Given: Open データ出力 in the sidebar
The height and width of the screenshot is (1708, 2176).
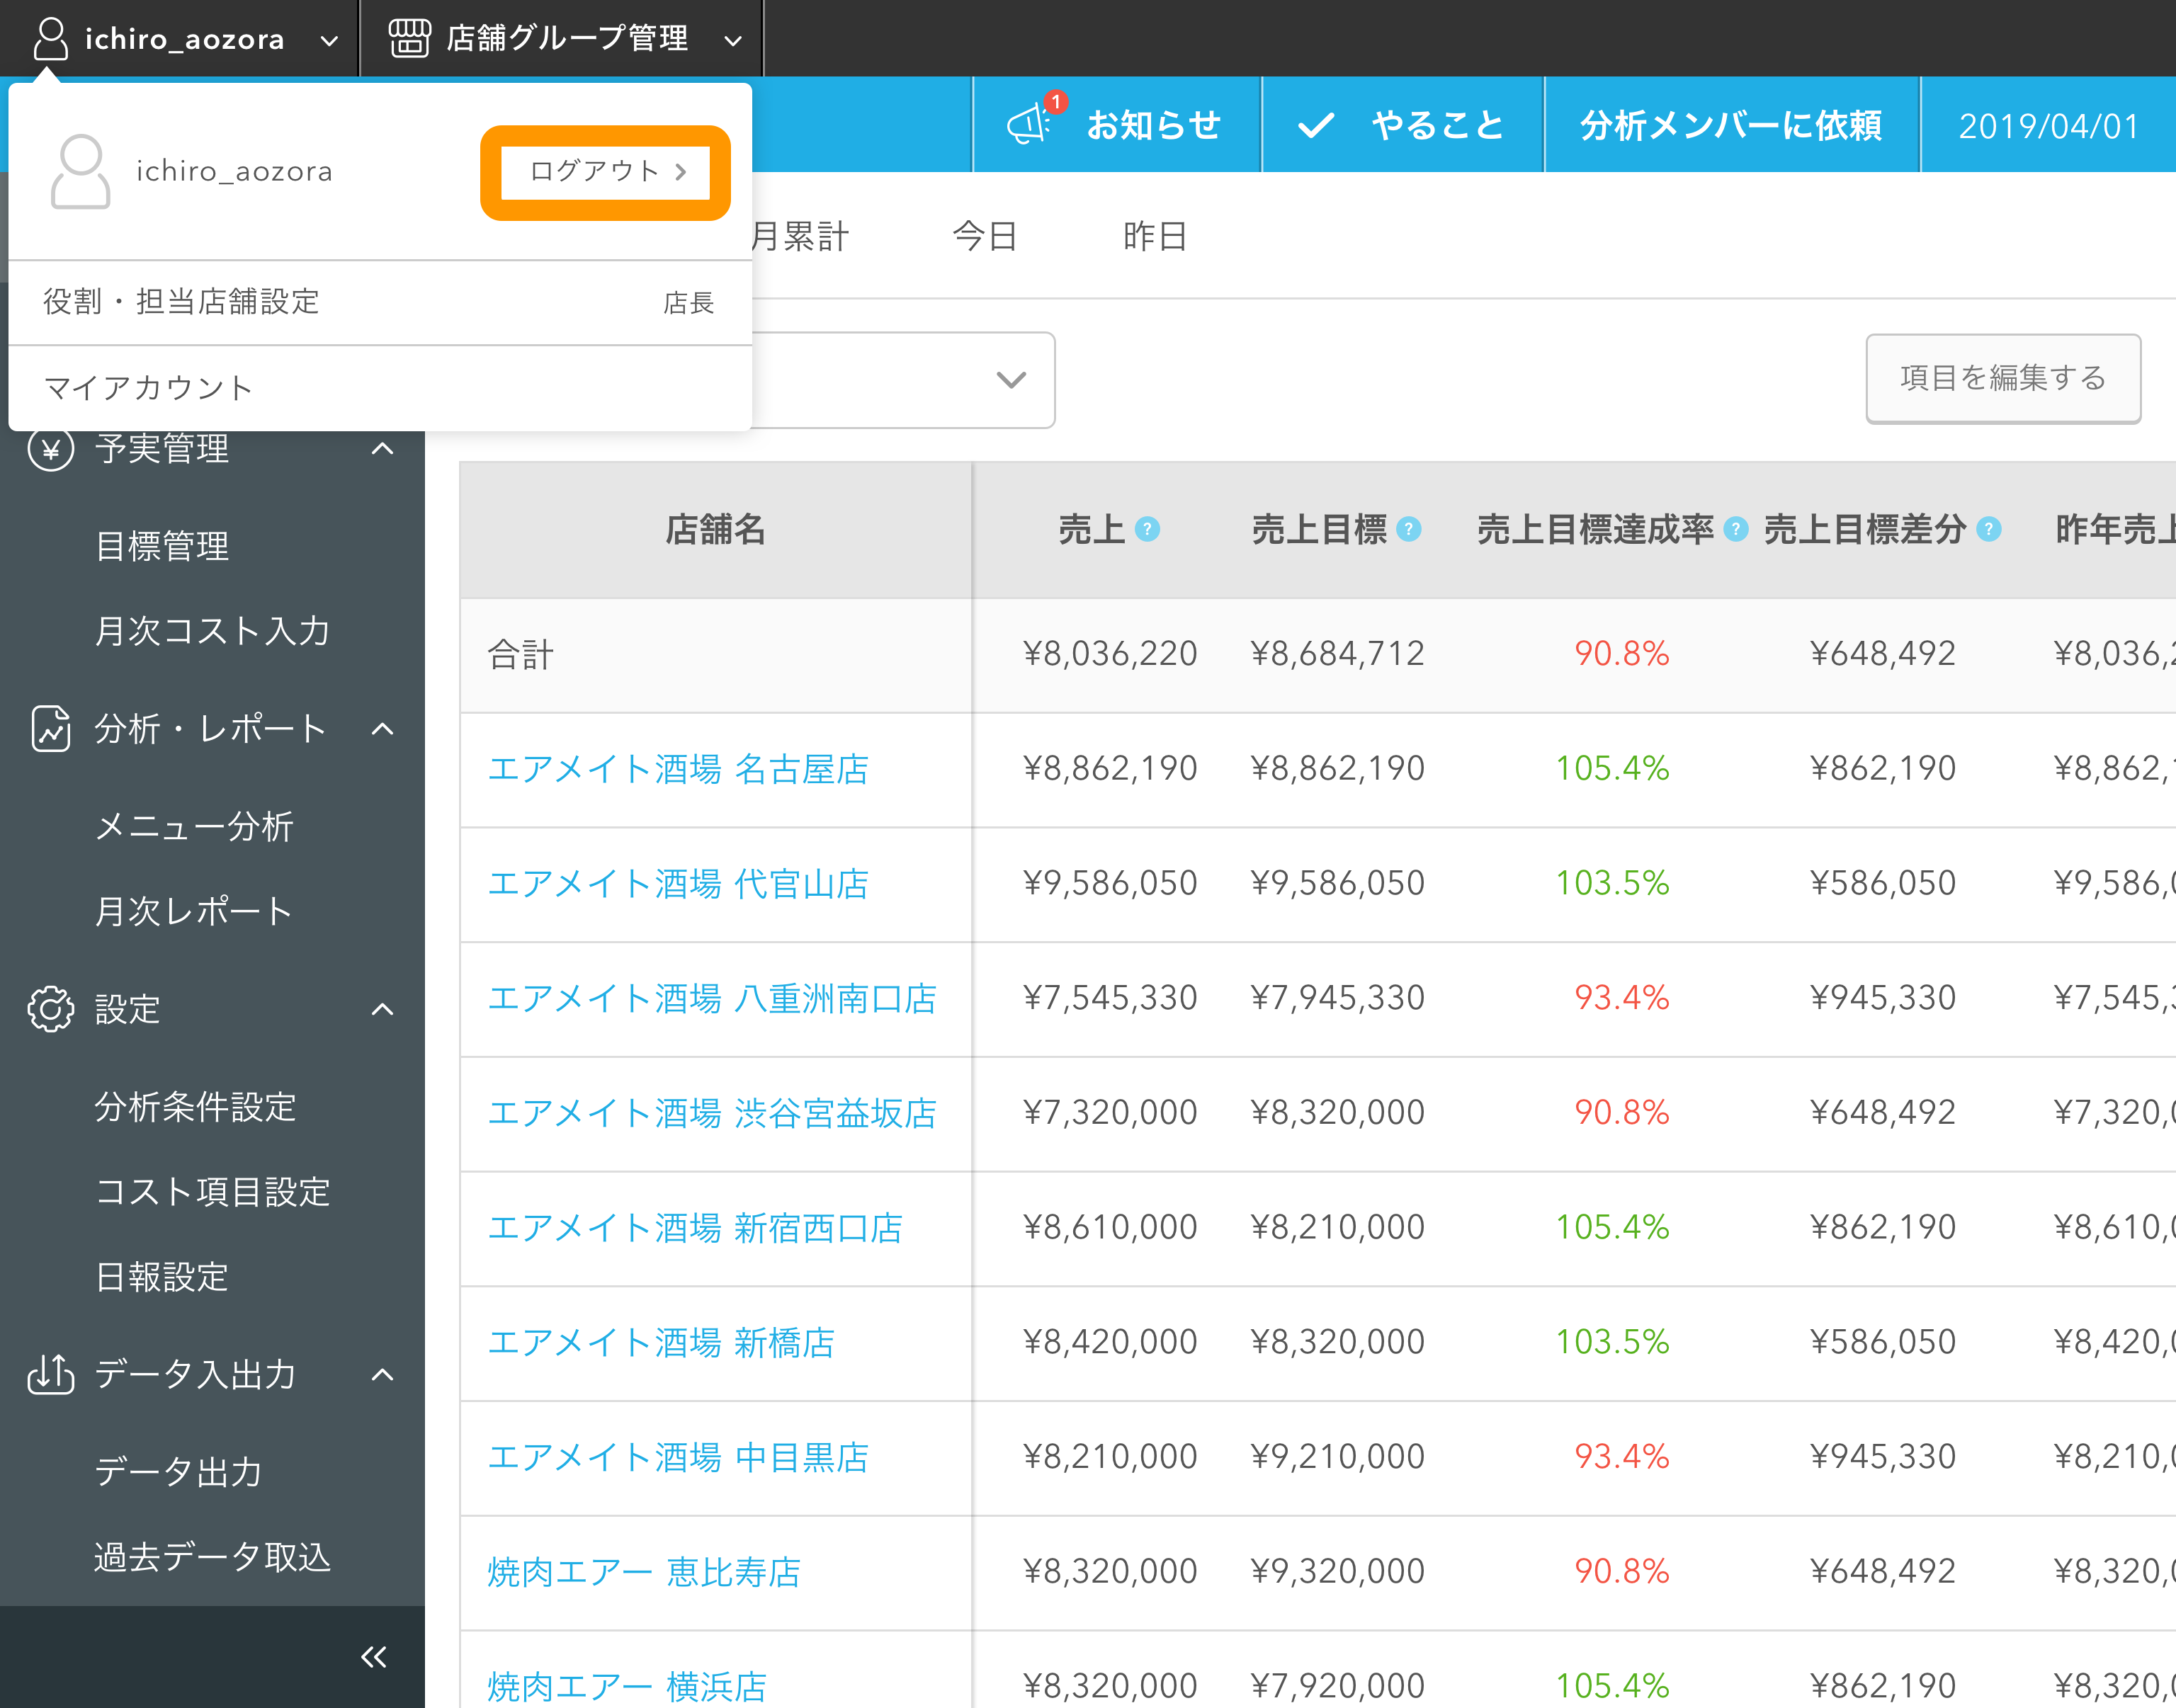Looking at the screenshot, I should (x=178, y=1472).
